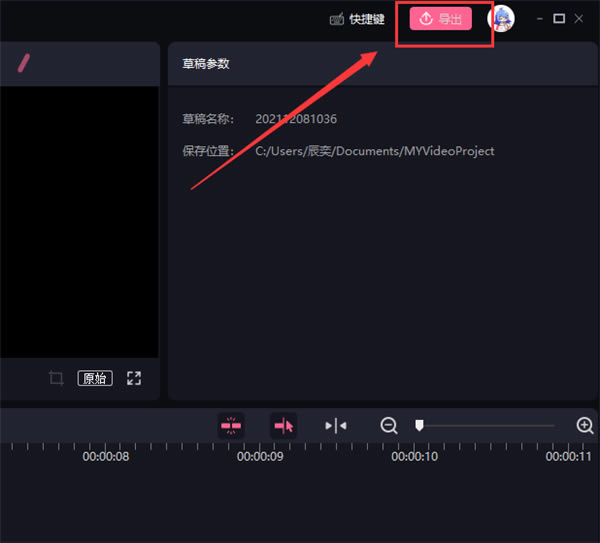The width and height of the screenshot is (600, 543).
Task: Close the application window
Action: pos(579,18)
